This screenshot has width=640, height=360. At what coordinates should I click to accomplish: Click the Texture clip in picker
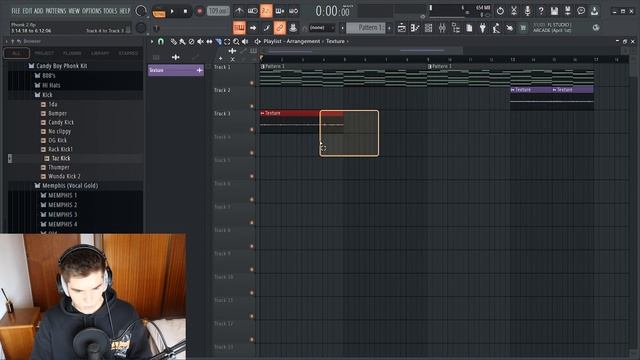176,70
